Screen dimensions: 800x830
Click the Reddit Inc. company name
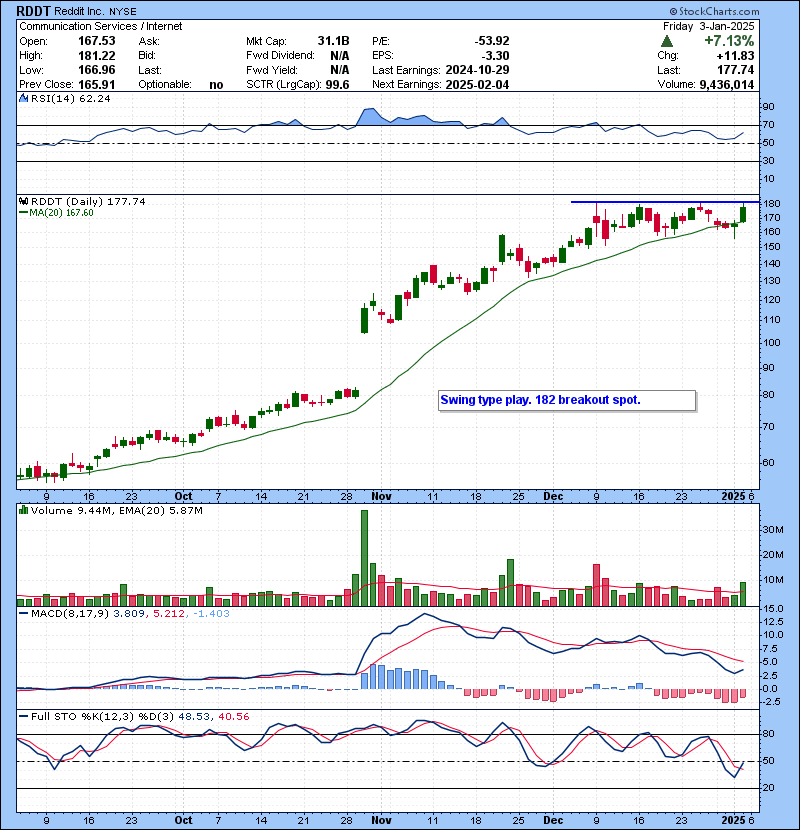(x=79, y=11)
